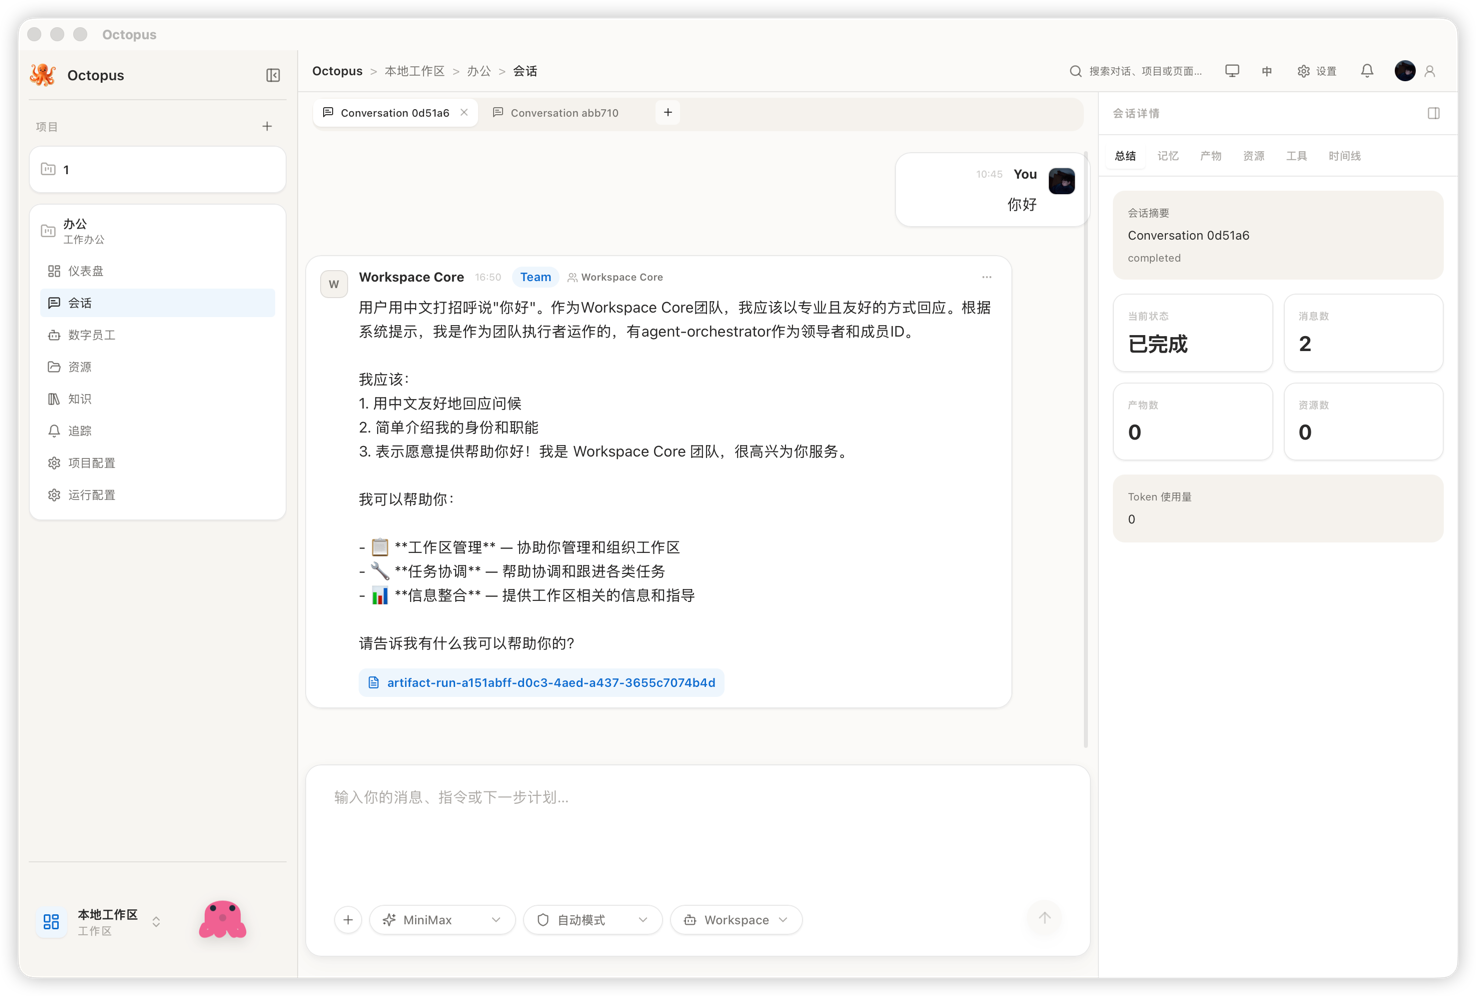
Task: Open the Workspace selector dropdown
Action: point(736,920)
